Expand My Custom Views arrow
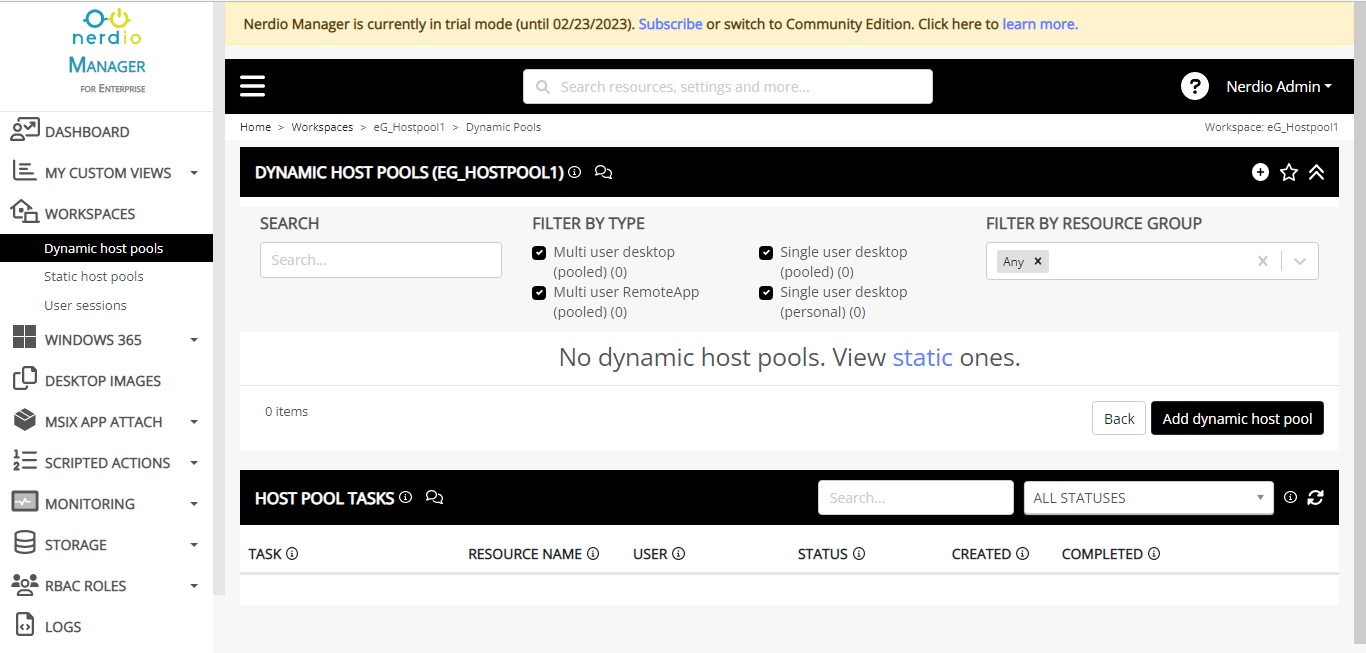 [x=194, y=173]
